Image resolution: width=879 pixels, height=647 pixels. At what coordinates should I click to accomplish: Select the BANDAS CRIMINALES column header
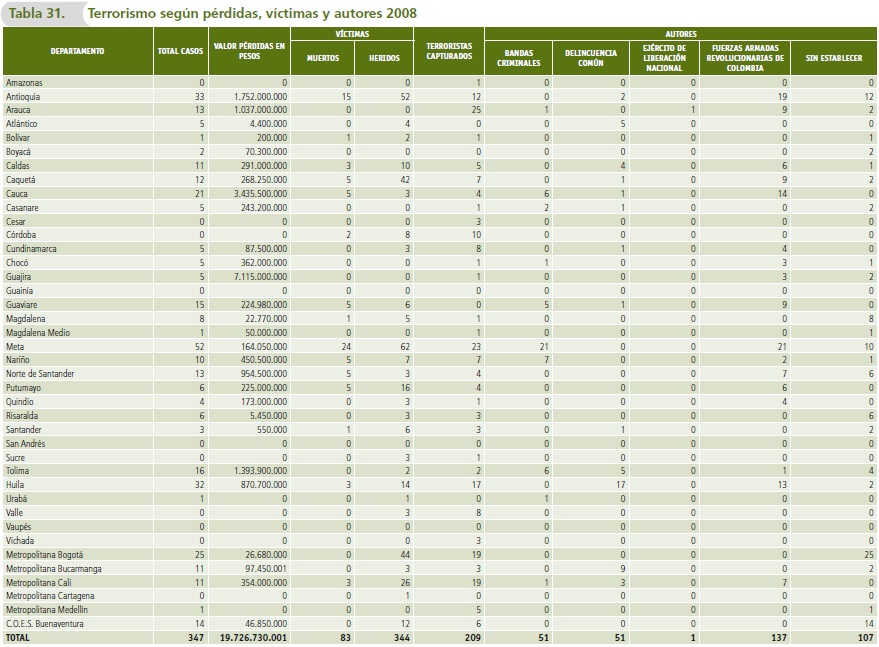pos(521,58)
